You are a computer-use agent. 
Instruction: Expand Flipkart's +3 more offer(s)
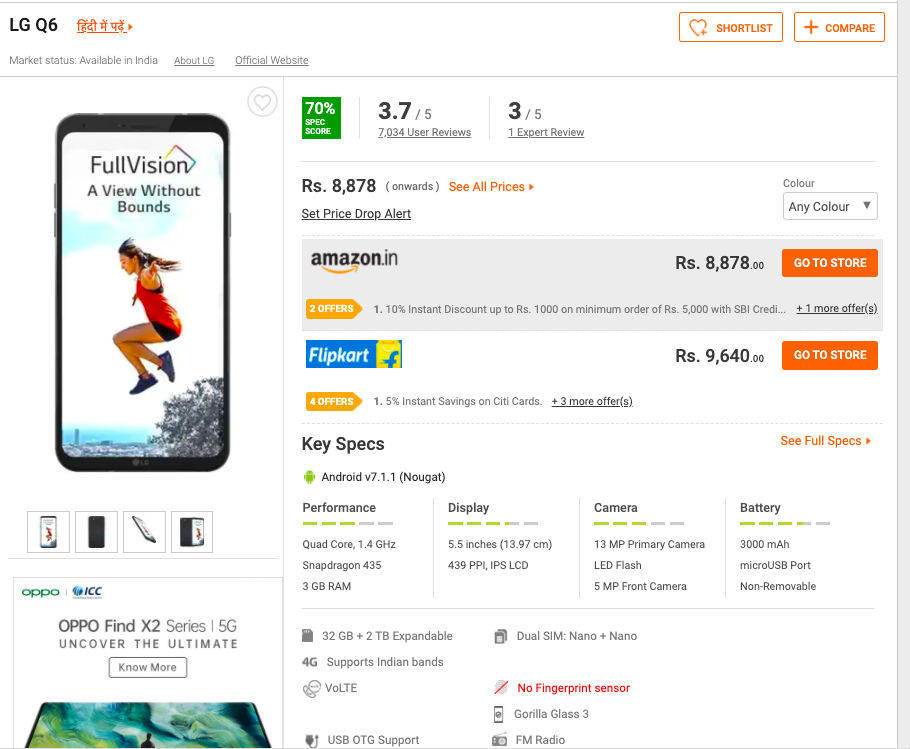coord(592,402)
